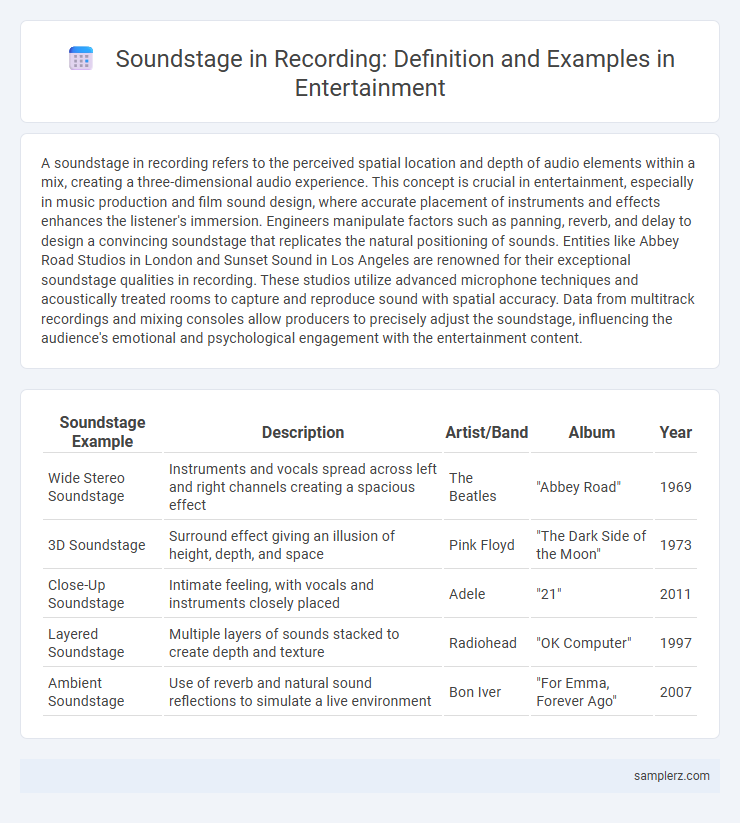Click the calendar grid icon beside the title
The height and width of the screenshot is (823, 740).
[x=81, y=58]
